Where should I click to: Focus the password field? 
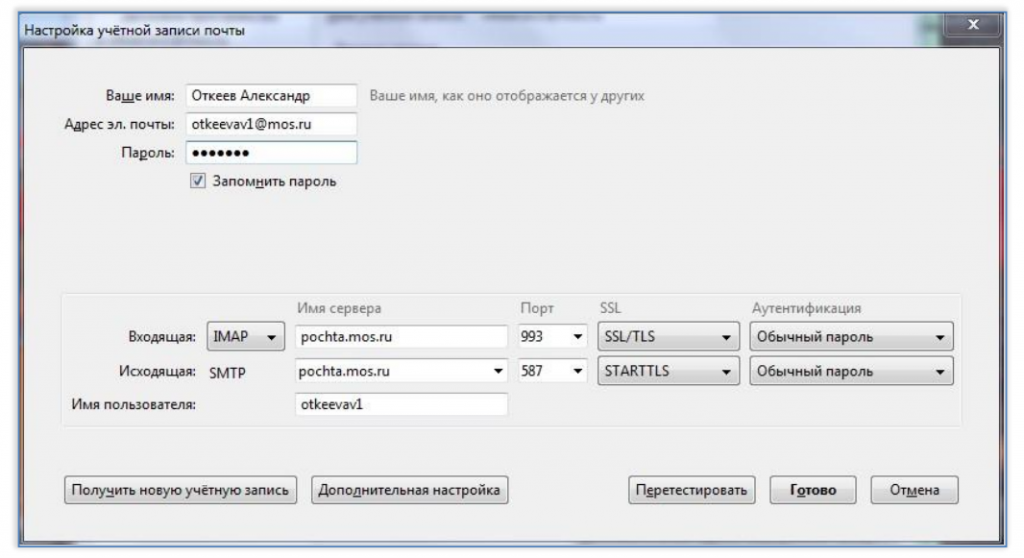(x=271, y=153)
